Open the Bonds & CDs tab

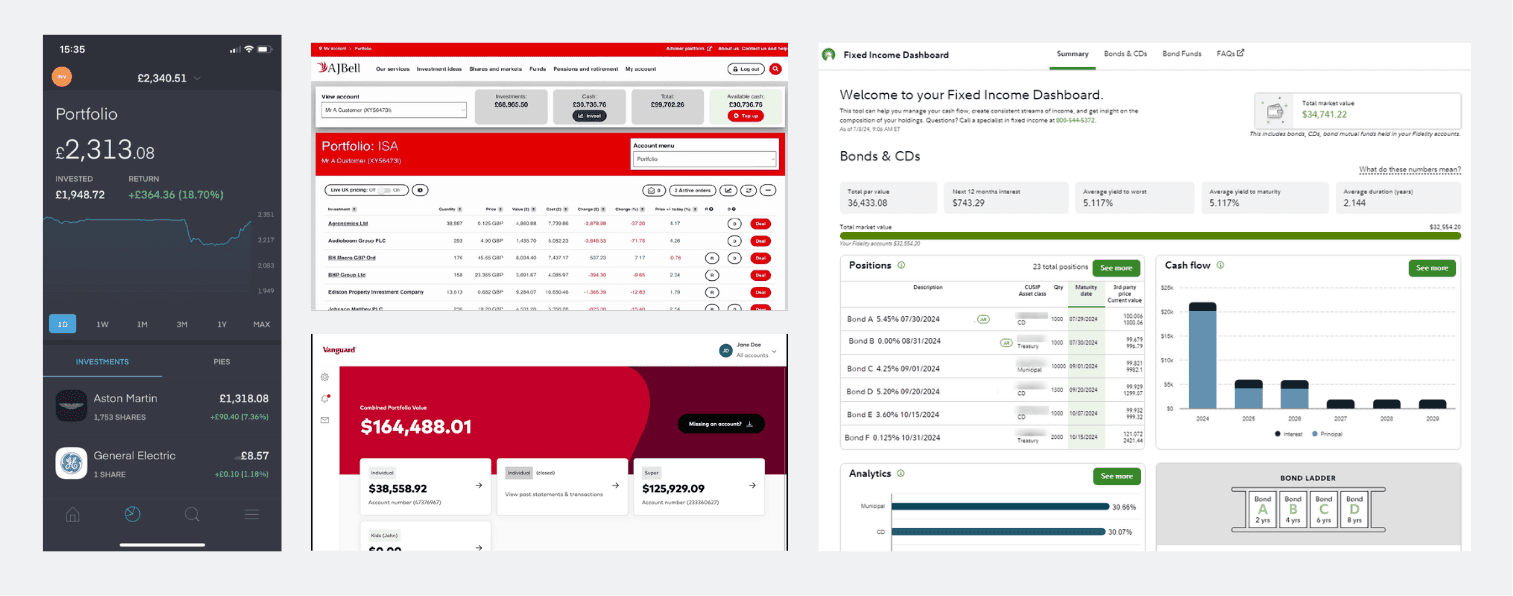click(1125, 54)
